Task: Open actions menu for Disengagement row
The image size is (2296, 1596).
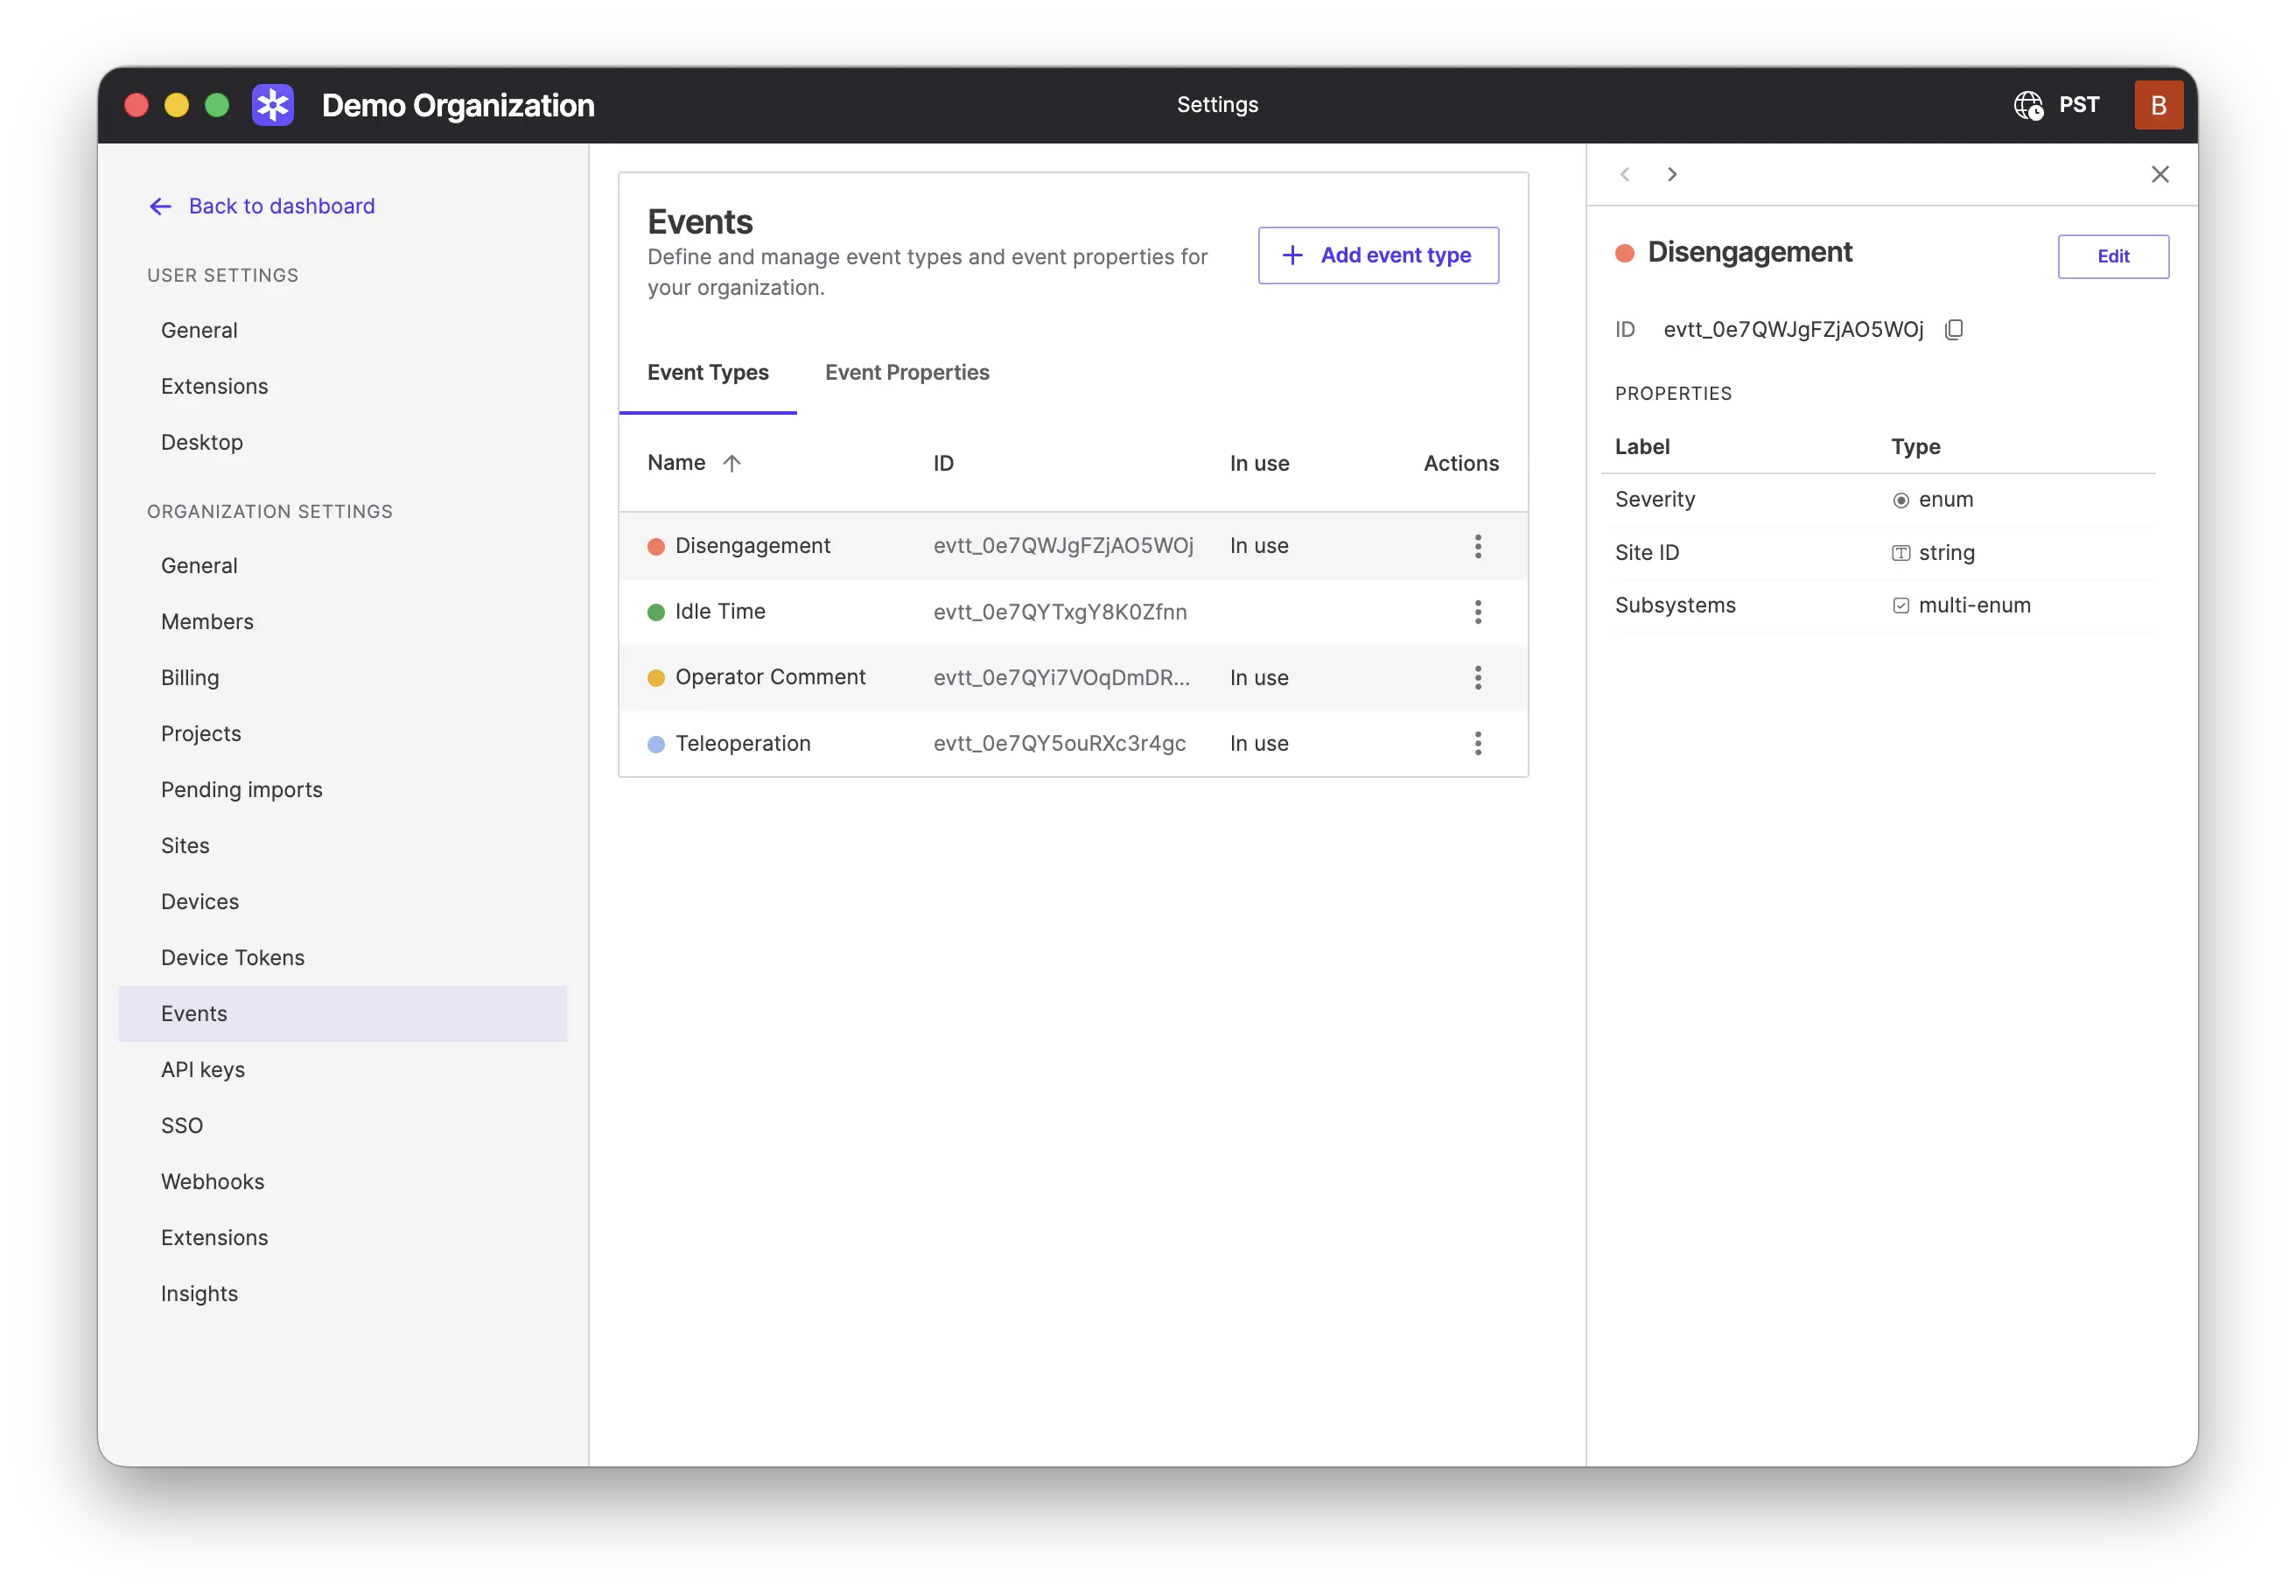Action: click(x=1477, y=546)
